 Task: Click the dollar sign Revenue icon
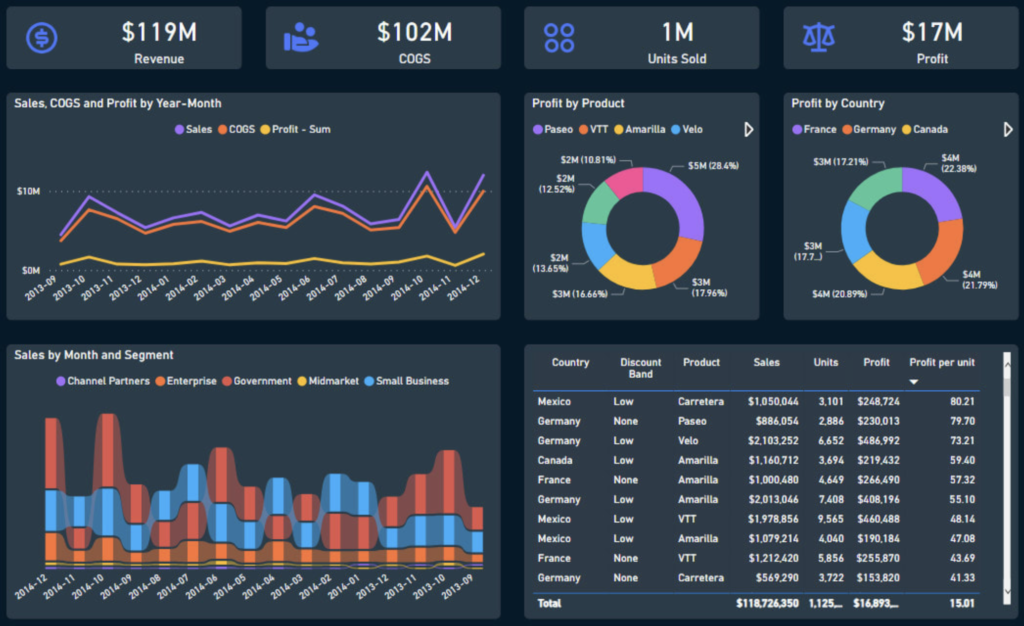[x=41, y=38]
